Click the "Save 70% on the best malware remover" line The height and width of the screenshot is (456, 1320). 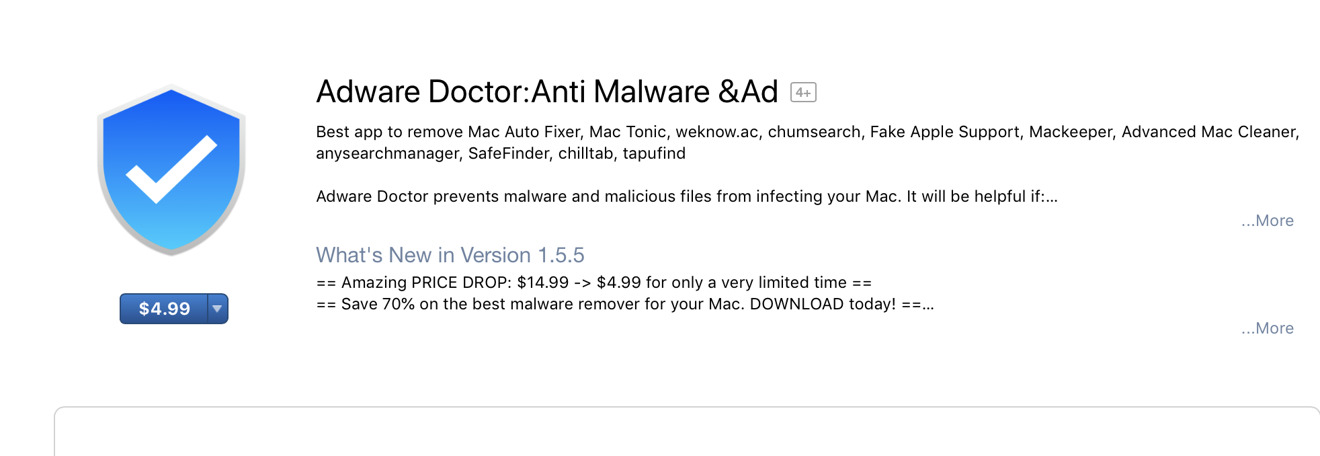point(625,304)
